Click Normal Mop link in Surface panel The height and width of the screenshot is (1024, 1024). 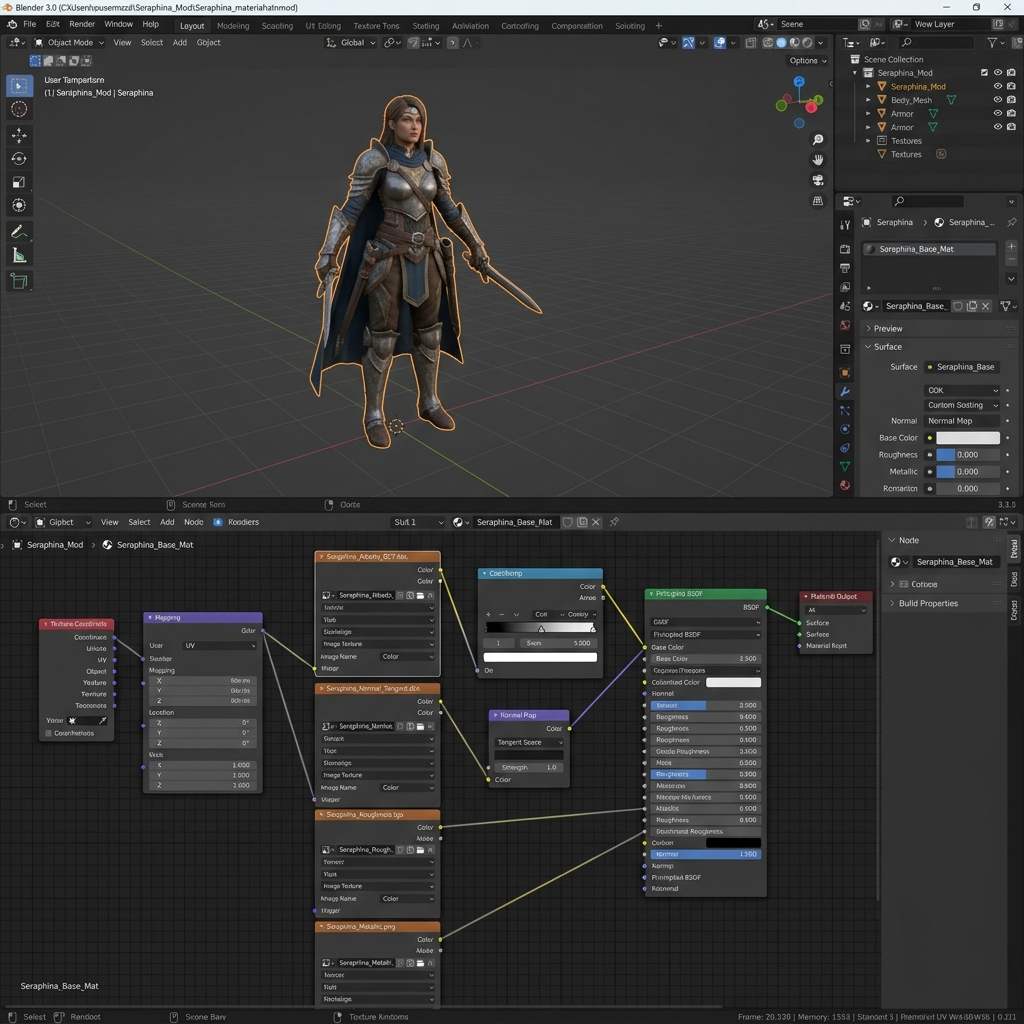click(961, 421)
